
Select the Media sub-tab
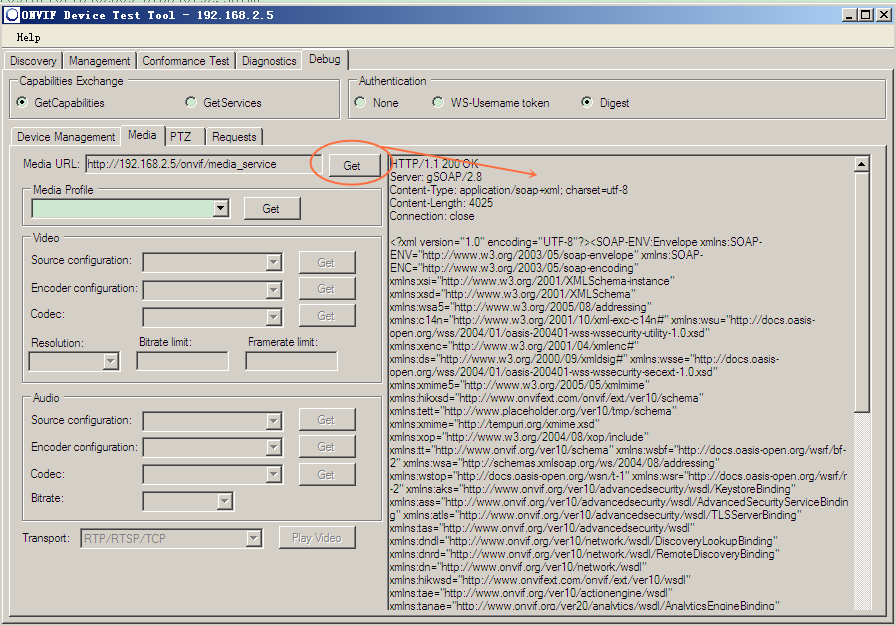coord(142,135)
